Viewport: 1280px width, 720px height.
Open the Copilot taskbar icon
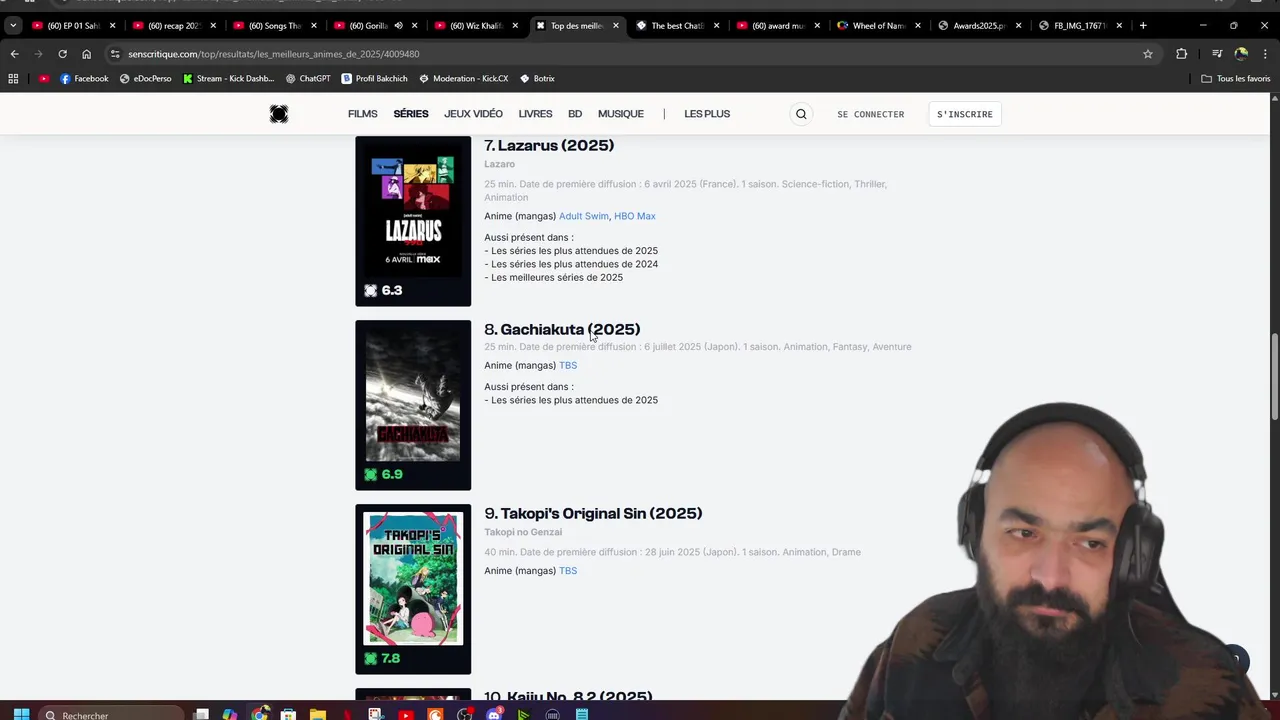(x=230, y=714)
